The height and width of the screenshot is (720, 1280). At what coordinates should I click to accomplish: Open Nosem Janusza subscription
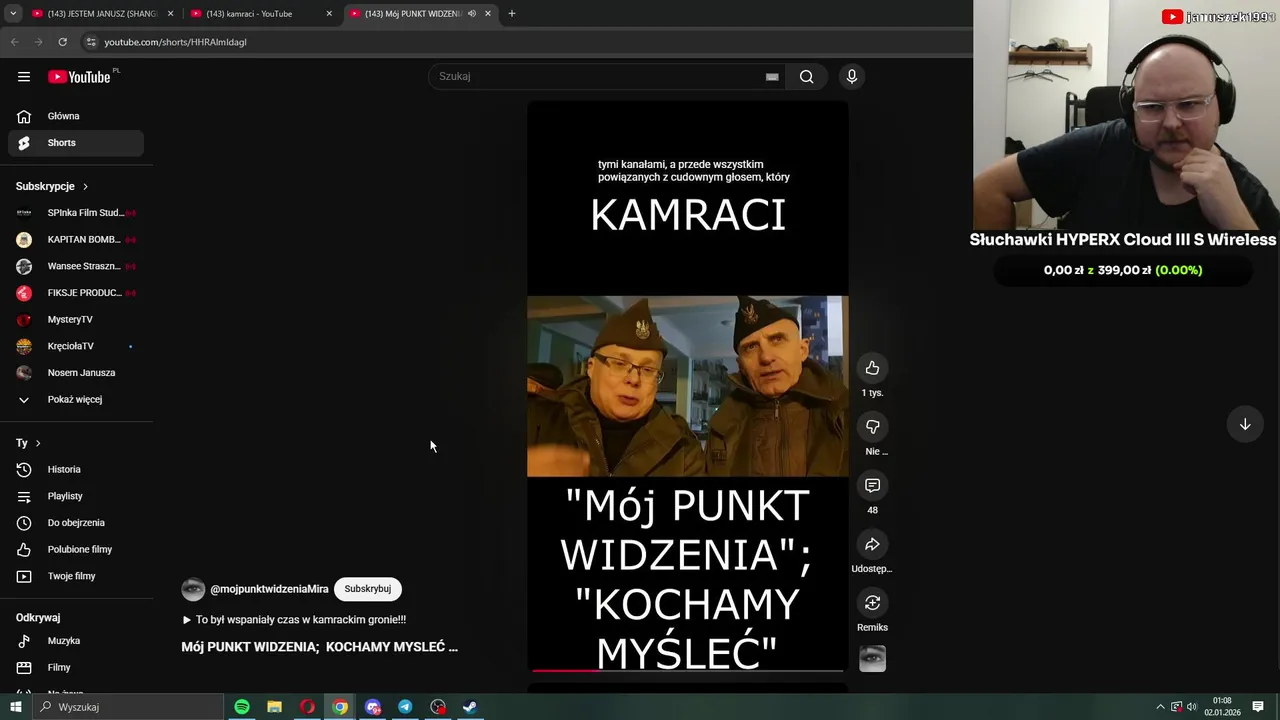click(x=76, y=373)
